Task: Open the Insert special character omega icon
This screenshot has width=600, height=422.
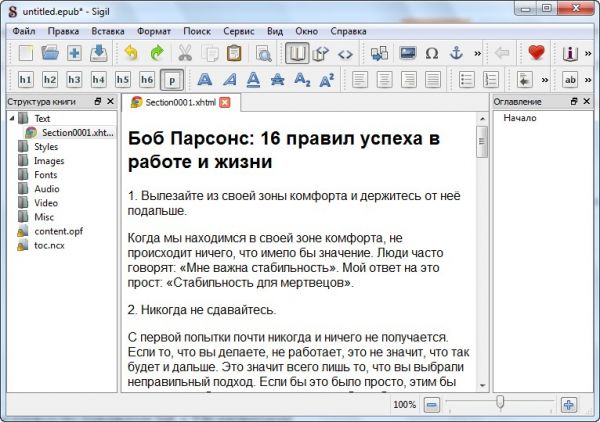Action: [431, 53]
